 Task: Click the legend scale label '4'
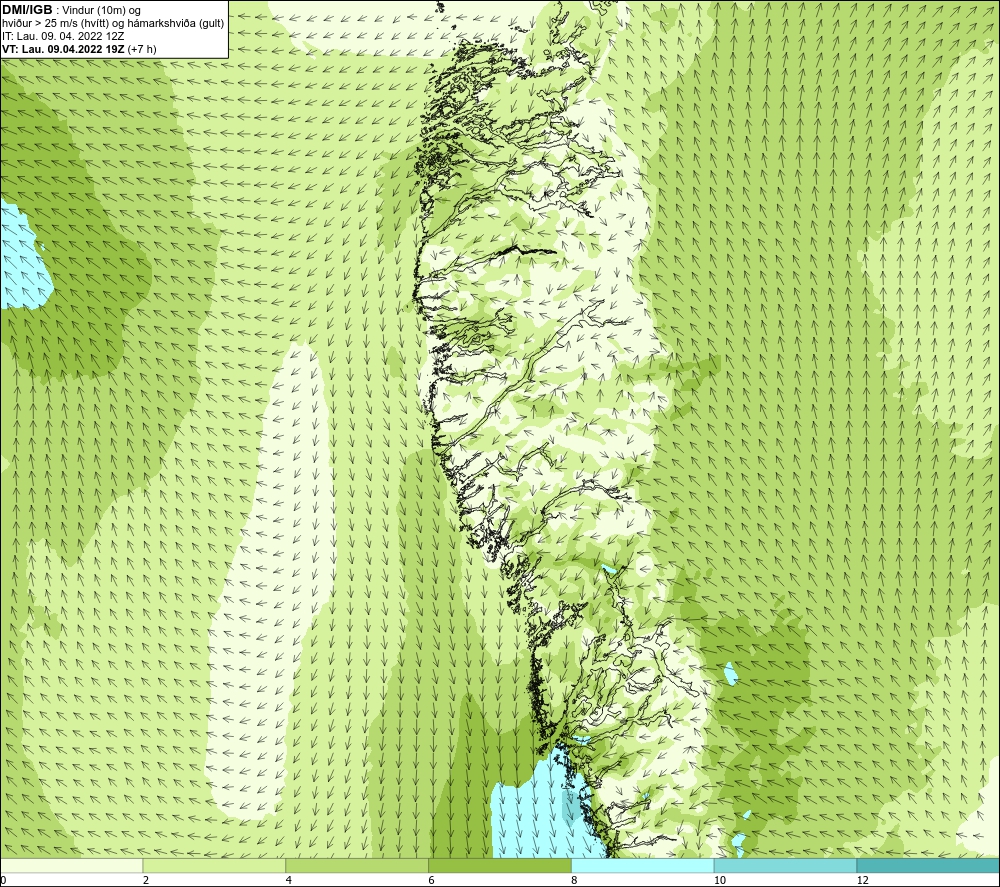289,880
